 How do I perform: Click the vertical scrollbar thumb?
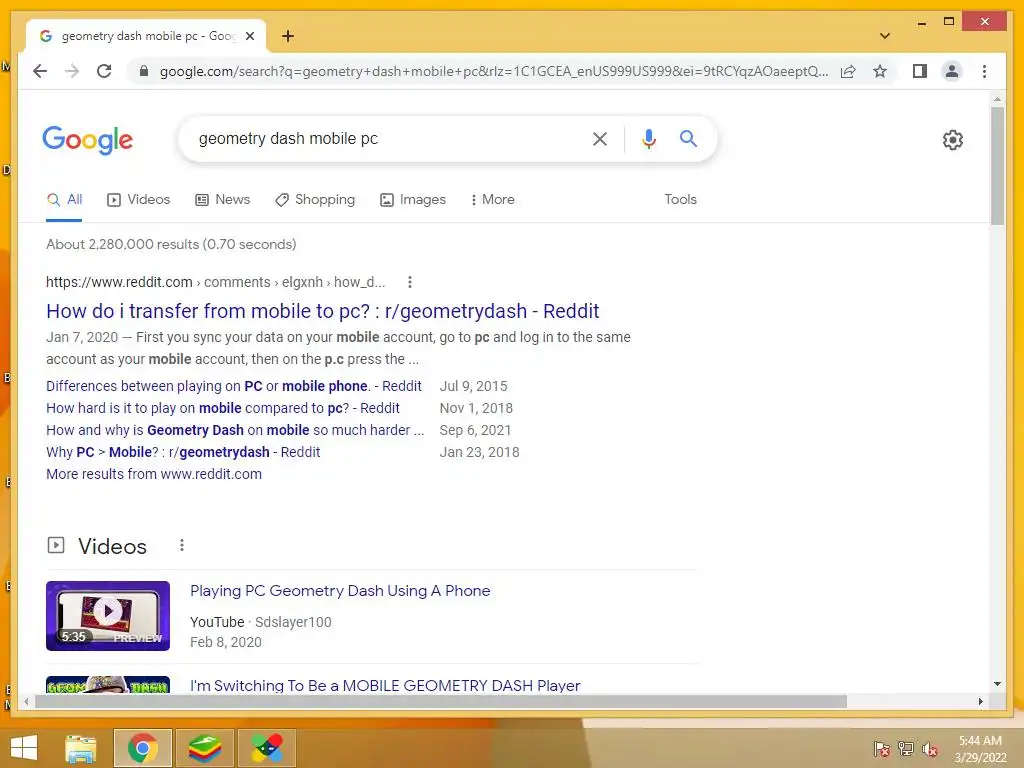pos(997,166)
